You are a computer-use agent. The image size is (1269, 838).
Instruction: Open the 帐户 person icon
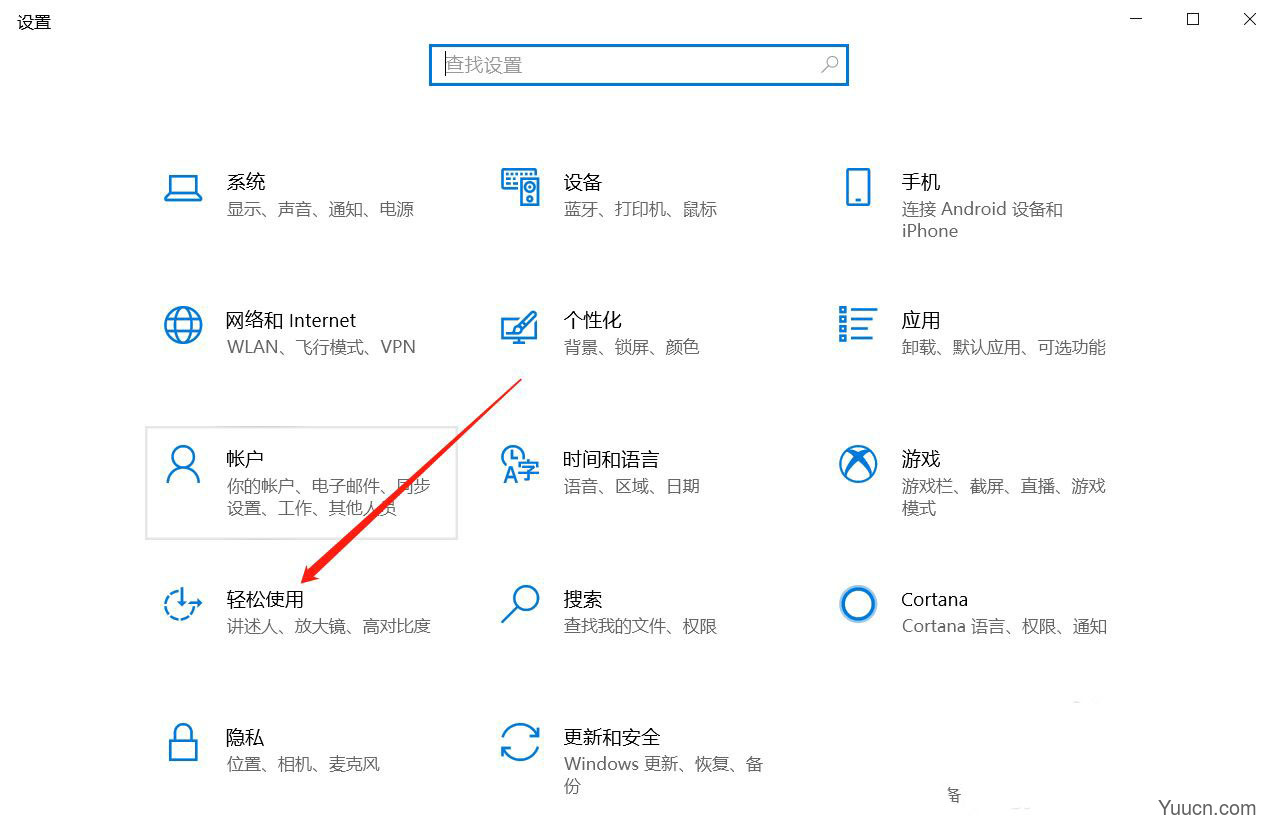(x=183, y=464)
